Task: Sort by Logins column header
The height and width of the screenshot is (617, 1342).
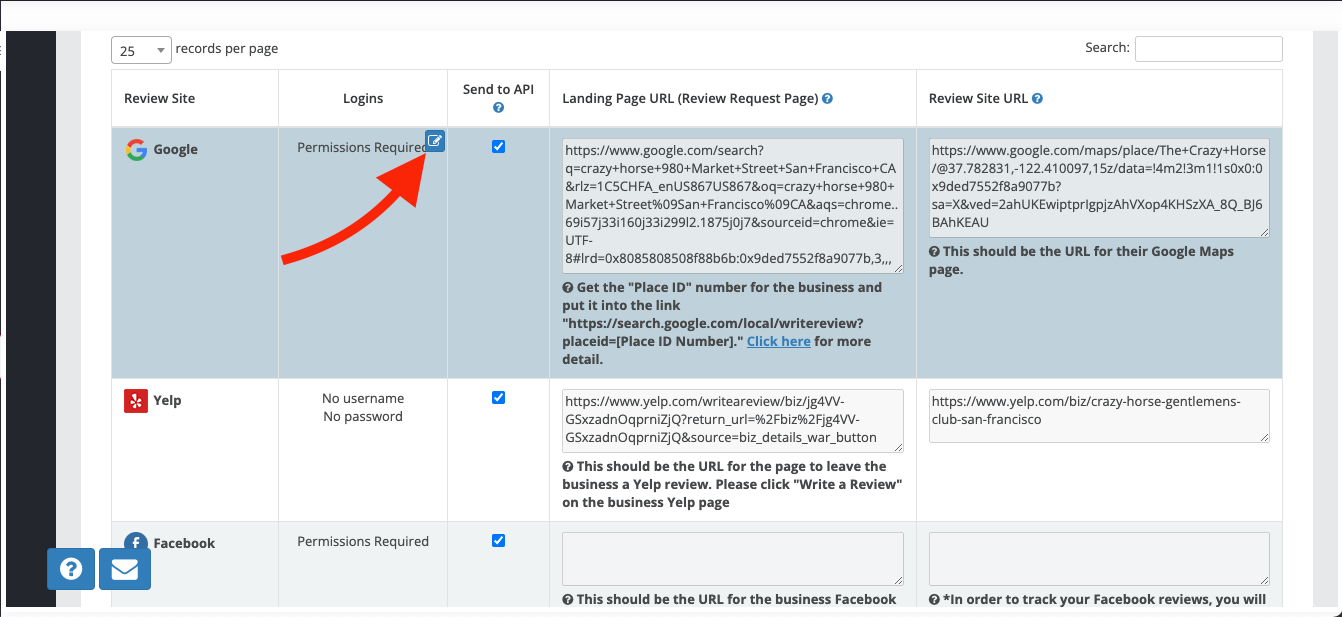Action: coord(362,99)
